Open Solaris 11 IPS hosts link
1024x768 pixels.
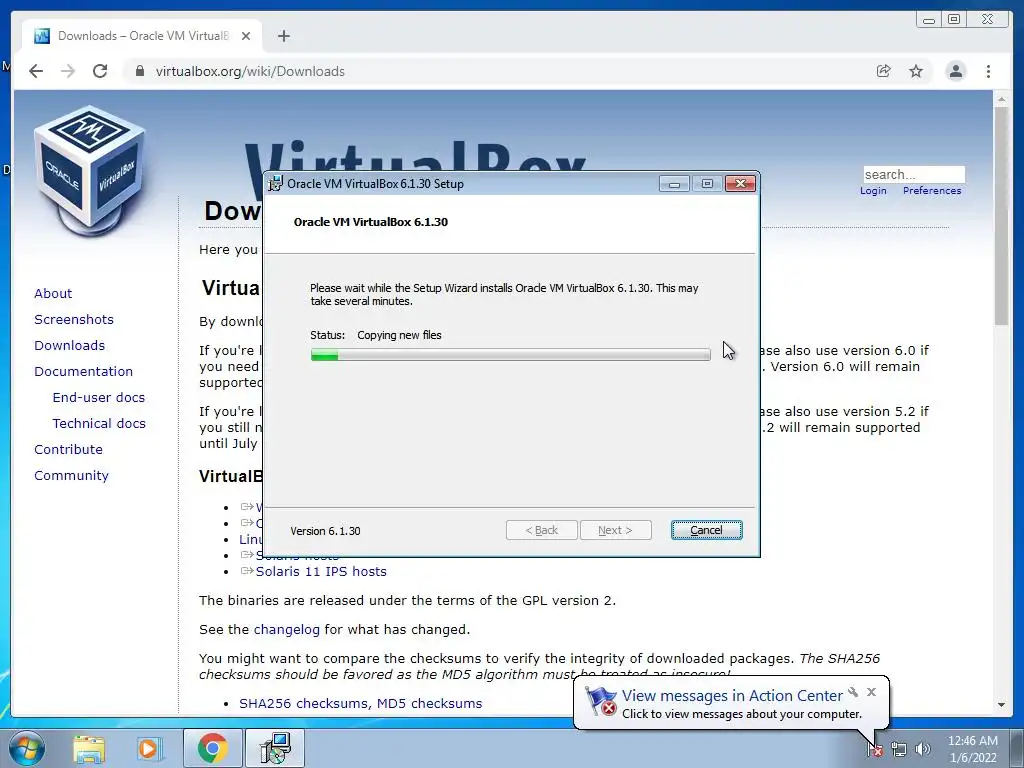click(321, 571)
